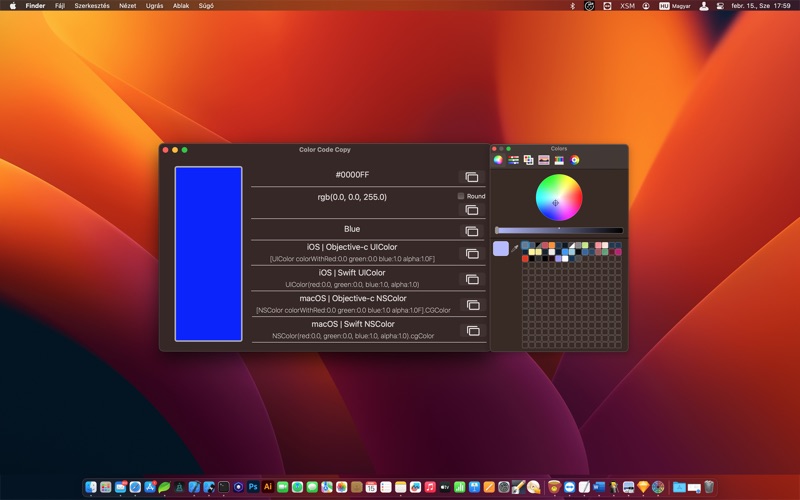800x500 pixels.
Task: Open the Szerkesztés menu
Action: point(92,6)
